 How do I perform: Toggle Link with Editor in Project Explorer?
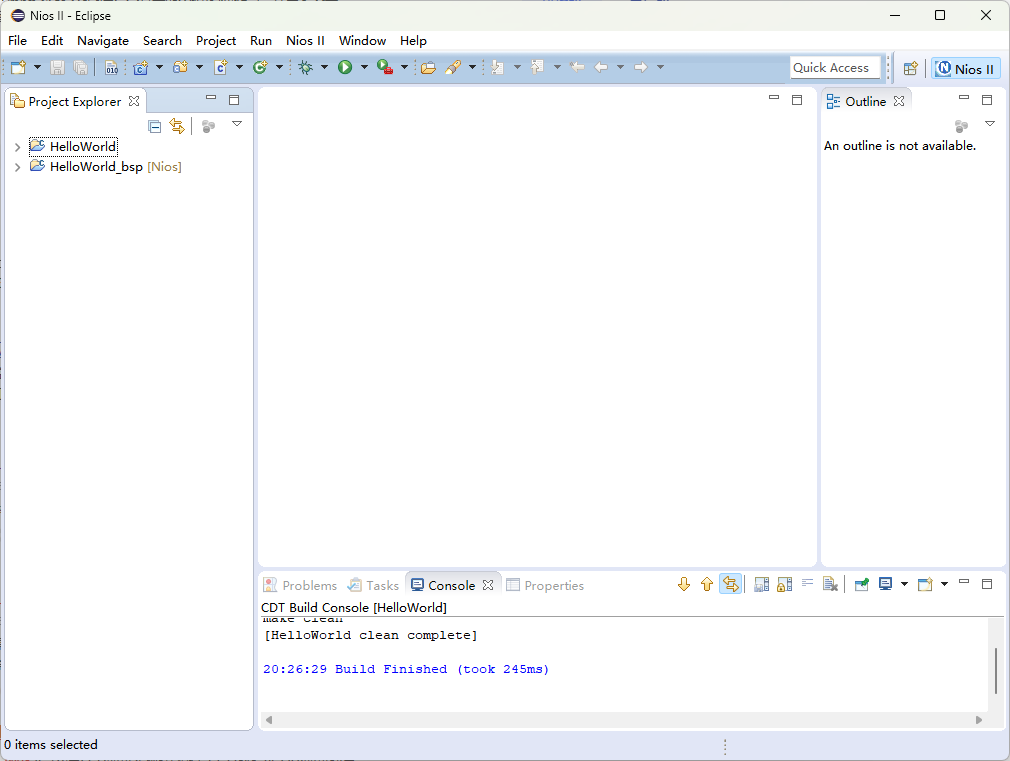tap(176, 126)
